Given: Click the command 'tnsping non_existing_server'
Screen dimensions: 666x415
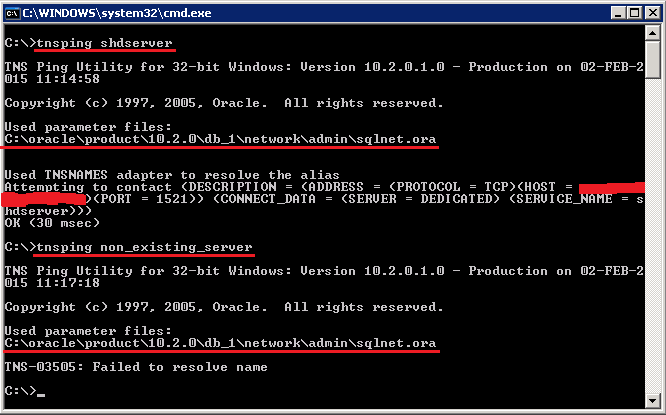Looking at the screenshot, I should pyautogui.click(x=144, y=247).
